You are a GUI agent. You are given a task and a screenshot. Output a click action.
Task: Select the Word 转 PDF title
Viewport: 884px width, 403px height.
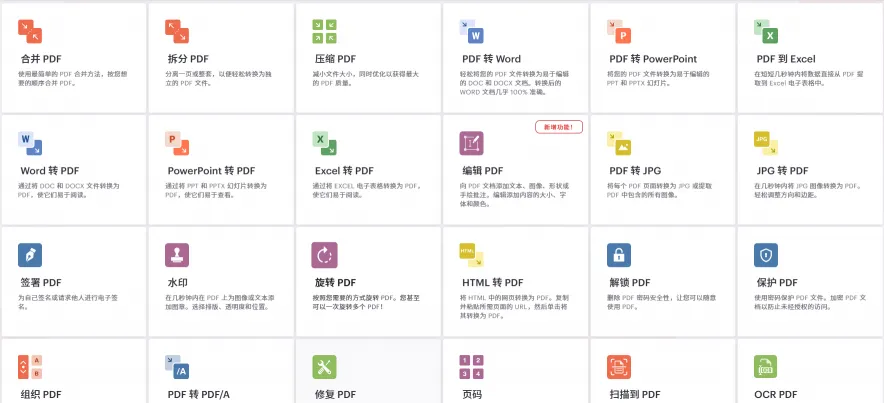[x=50, y=171]
